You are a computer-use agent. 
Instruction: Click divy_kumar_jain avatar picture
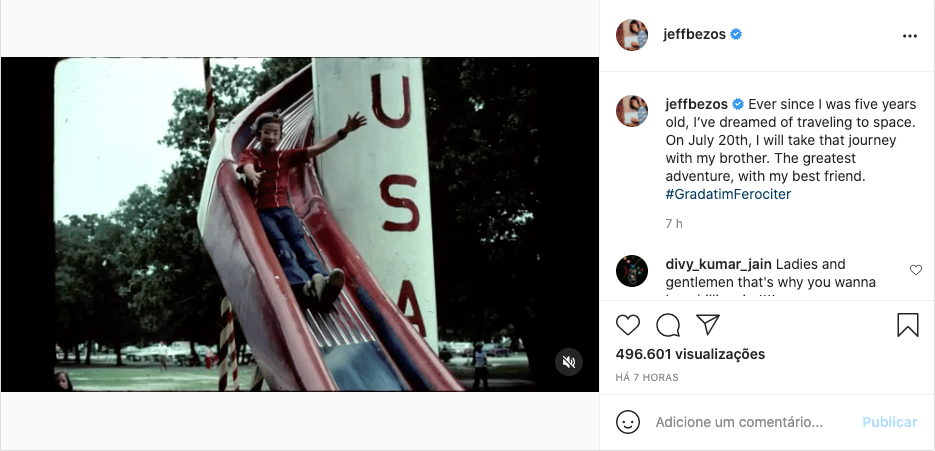pos(632,271)
